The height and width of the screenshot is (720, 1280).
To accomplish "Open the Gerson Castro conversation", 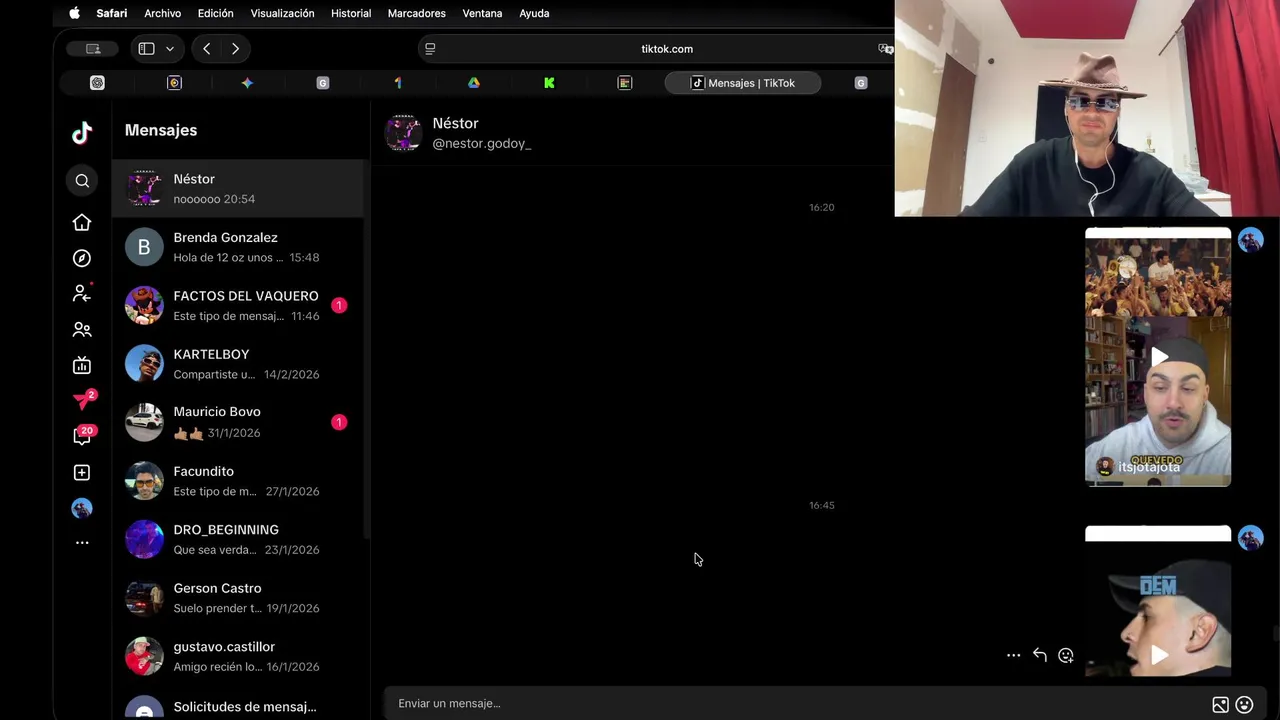I will (x=238, y=598).
